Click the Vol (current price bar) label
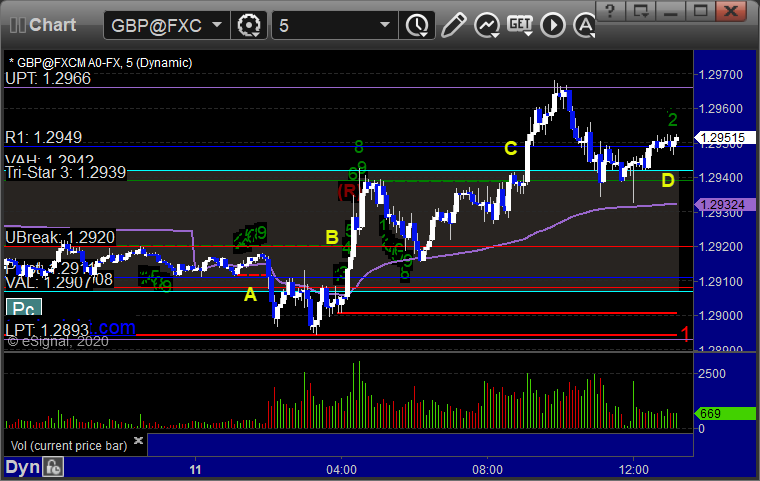Viewport: 760px width, 481px height. click(69, 446)
